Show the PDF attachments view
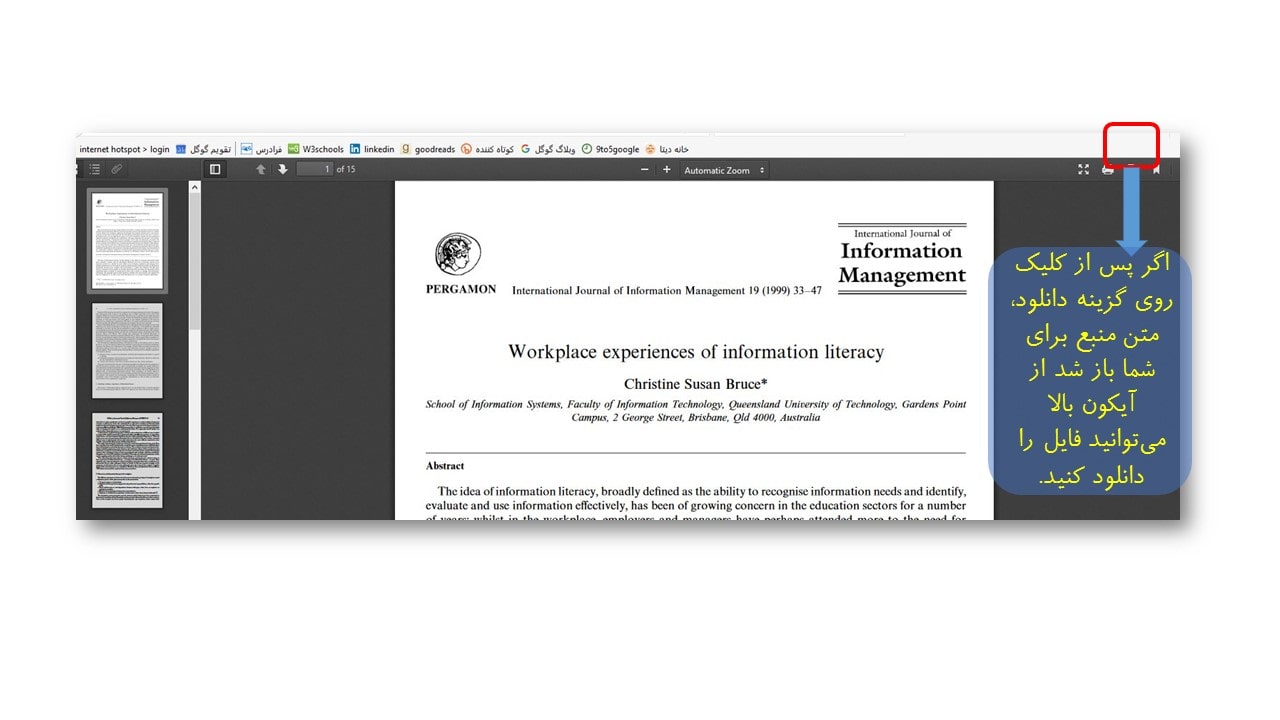The height and width of the screenshot is (720, 1280). (x=117, y=170)
